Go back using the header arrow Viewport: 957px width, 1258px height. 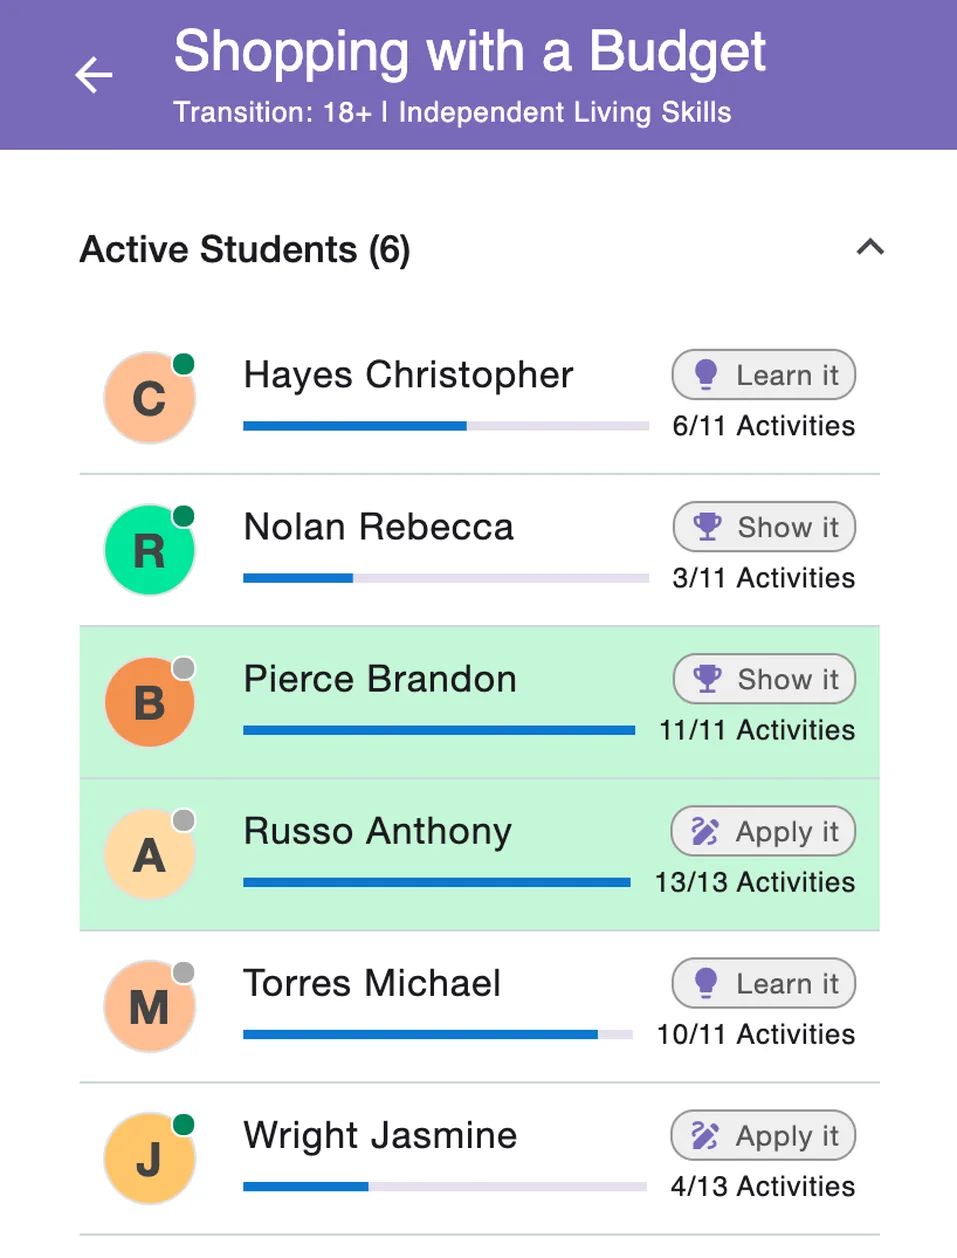(x=94, y=75)
